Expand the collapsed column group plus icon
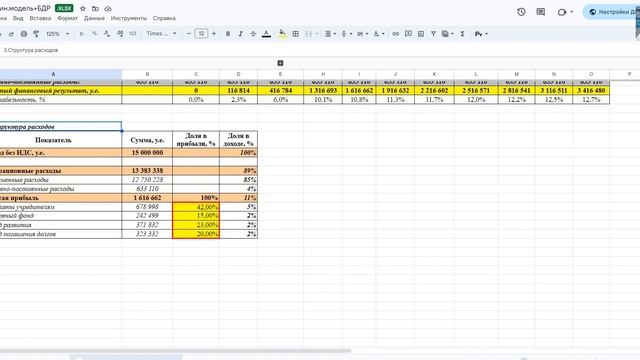 pyautogui.click(x=280, y=63)
